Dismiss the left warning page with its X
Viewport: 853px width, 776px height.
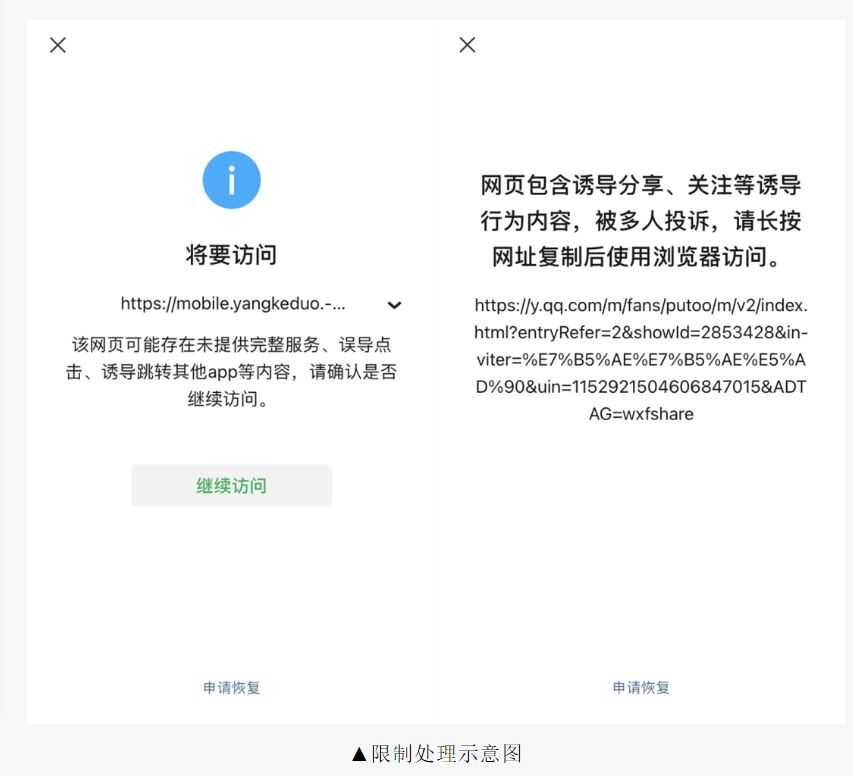tap(57, 45)
